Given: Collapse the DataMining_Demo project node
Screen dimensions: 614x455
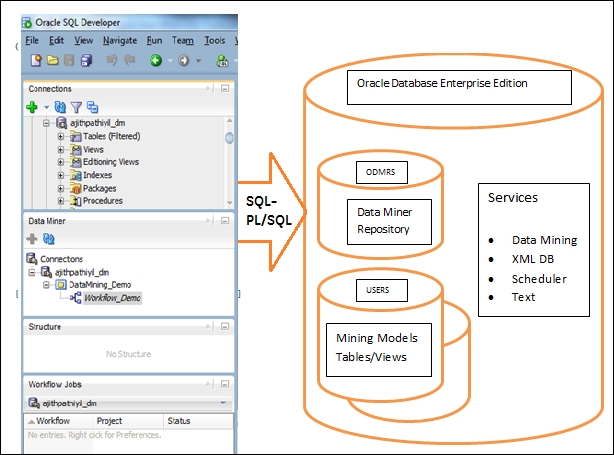Looking at the screenshot, I should tap(46, 285).
